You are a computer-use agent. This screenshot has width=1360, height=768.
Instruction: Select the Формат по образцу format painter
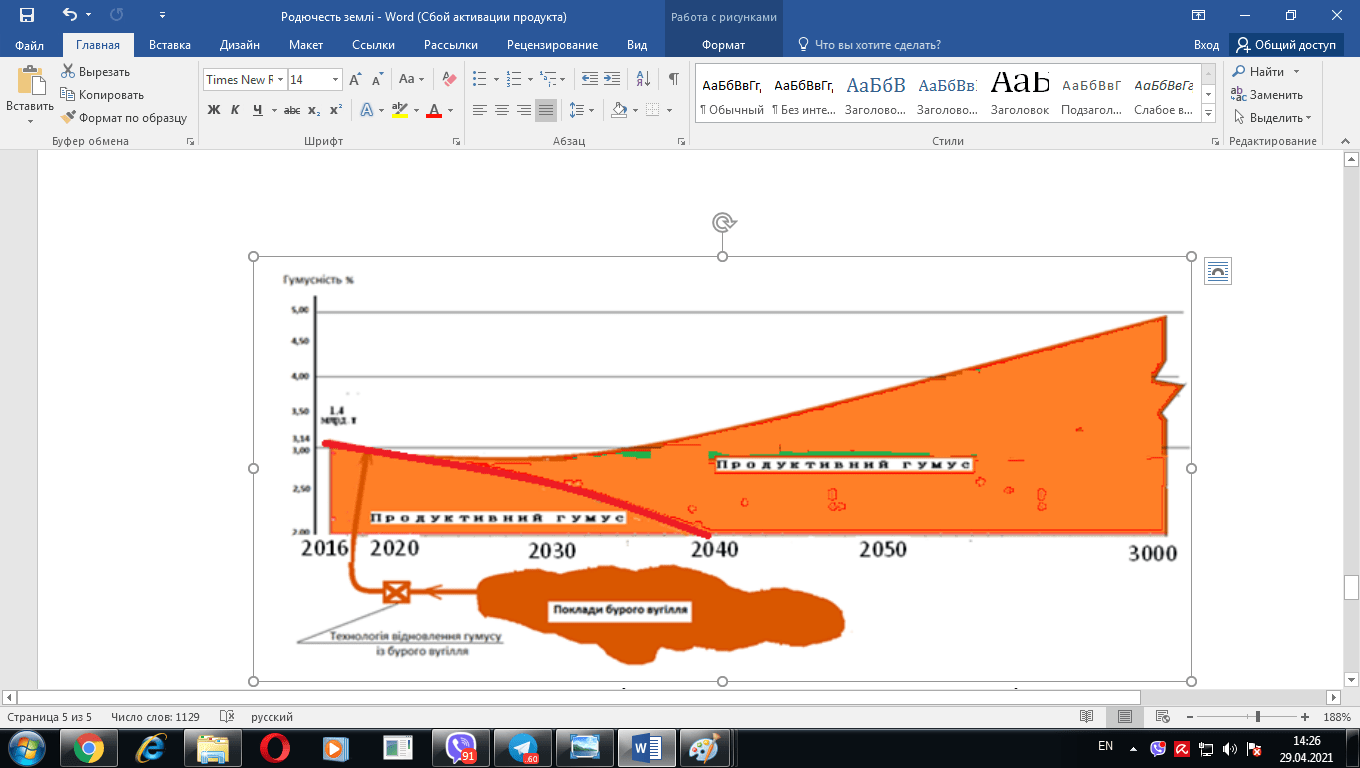pos(124,118)
